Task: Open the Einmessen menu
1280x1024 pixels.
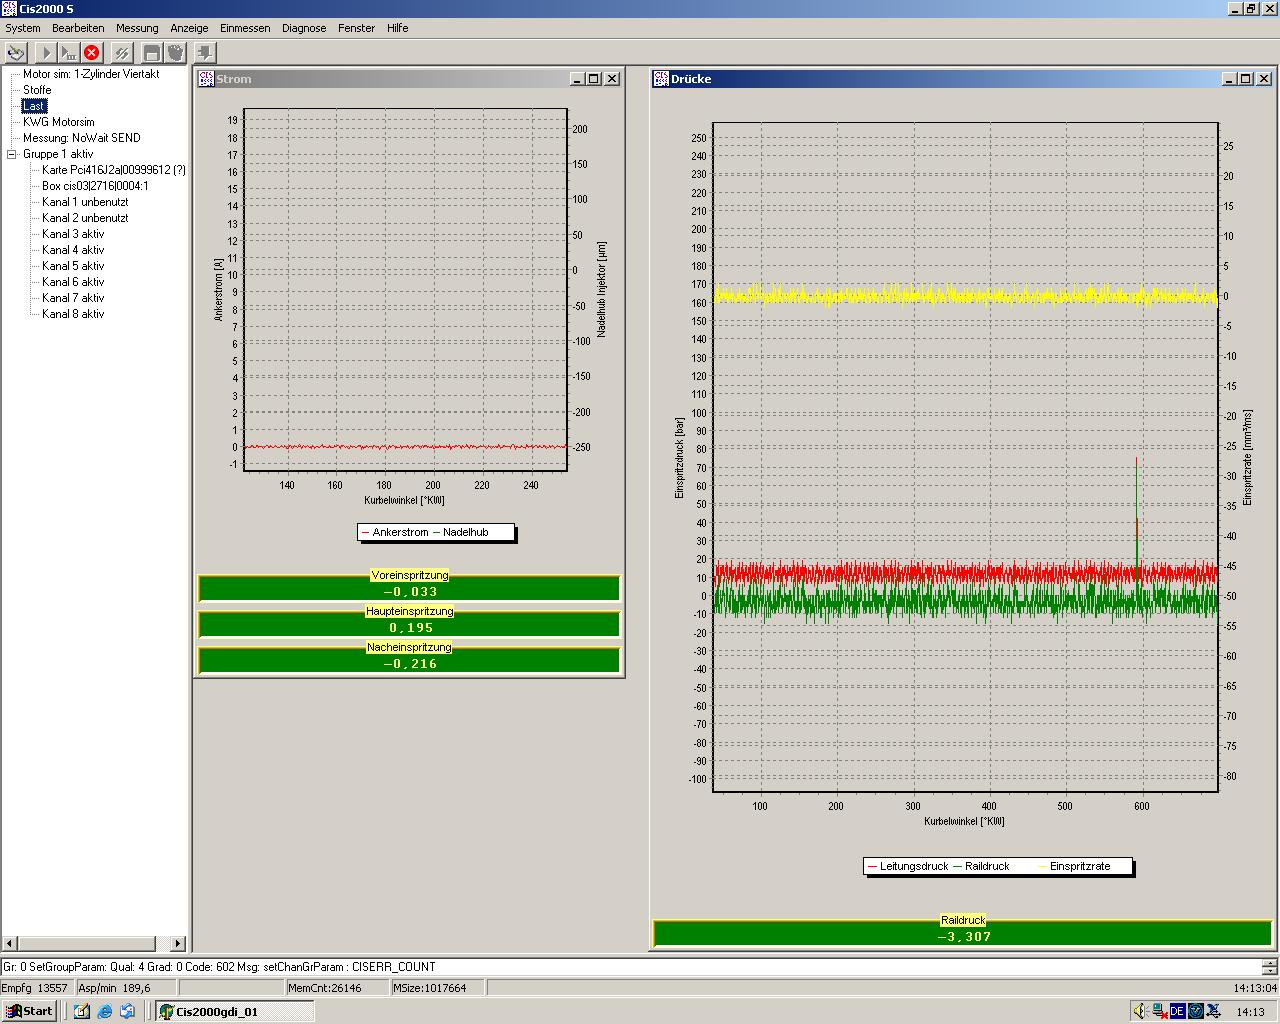Action: pyautogui.click(x=245, y=28)
